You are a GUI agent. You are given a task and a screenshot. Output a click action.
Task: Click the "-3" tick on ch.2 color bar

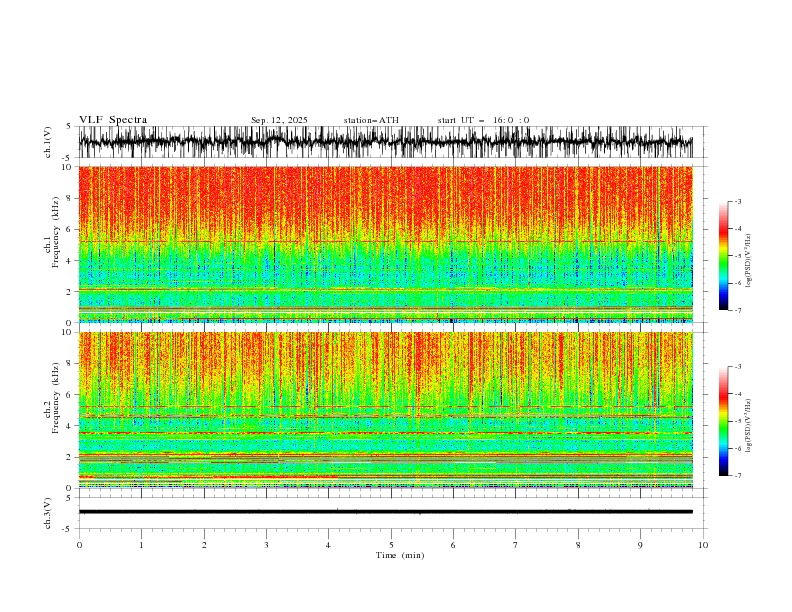click(738, 367)
